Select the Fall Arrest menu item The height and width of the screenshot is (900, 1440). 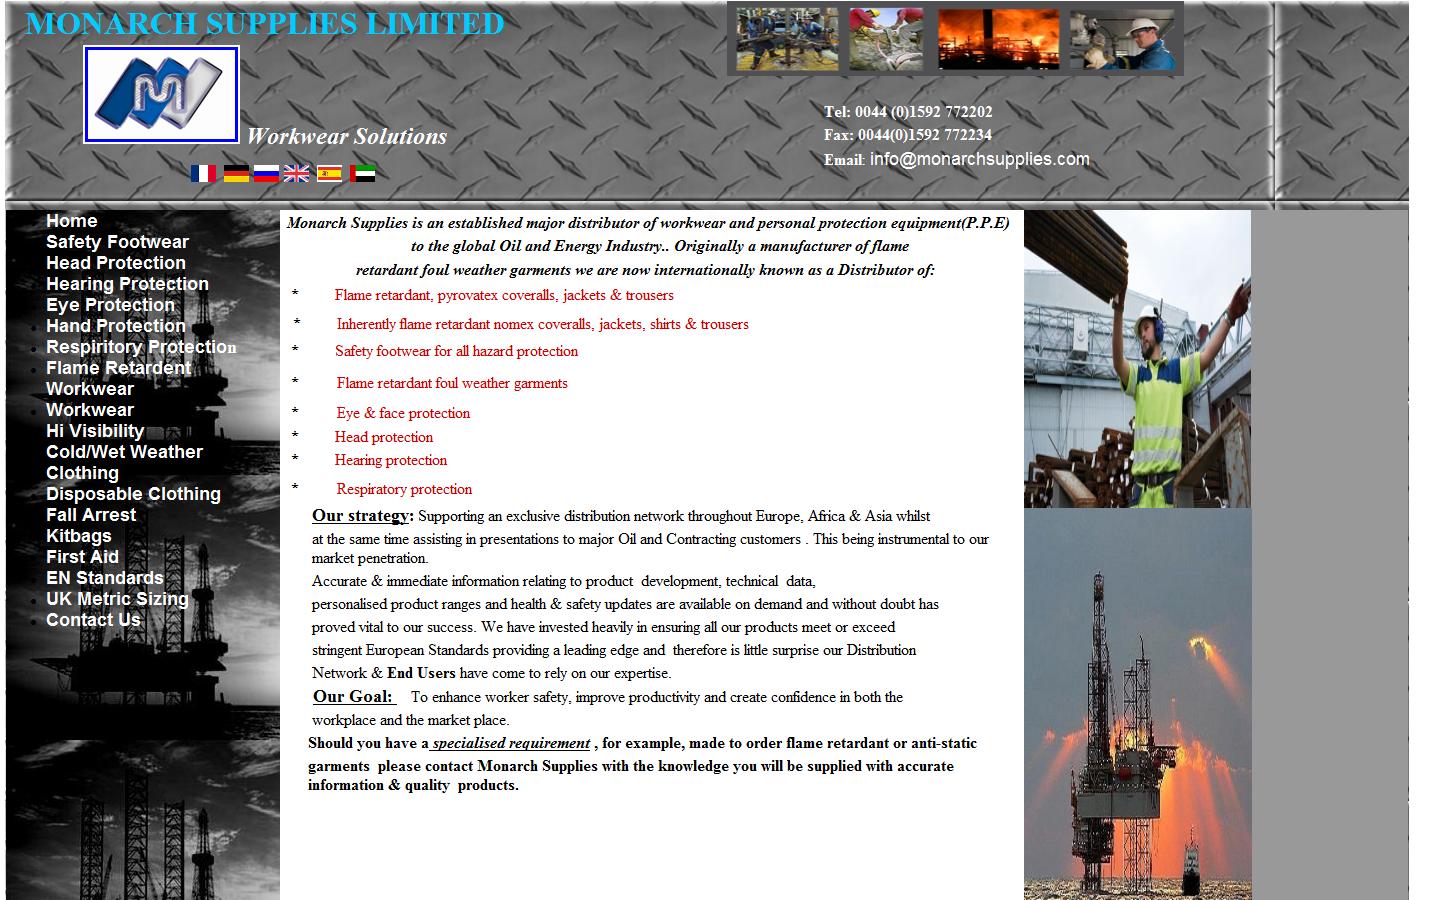coord(90,515)
